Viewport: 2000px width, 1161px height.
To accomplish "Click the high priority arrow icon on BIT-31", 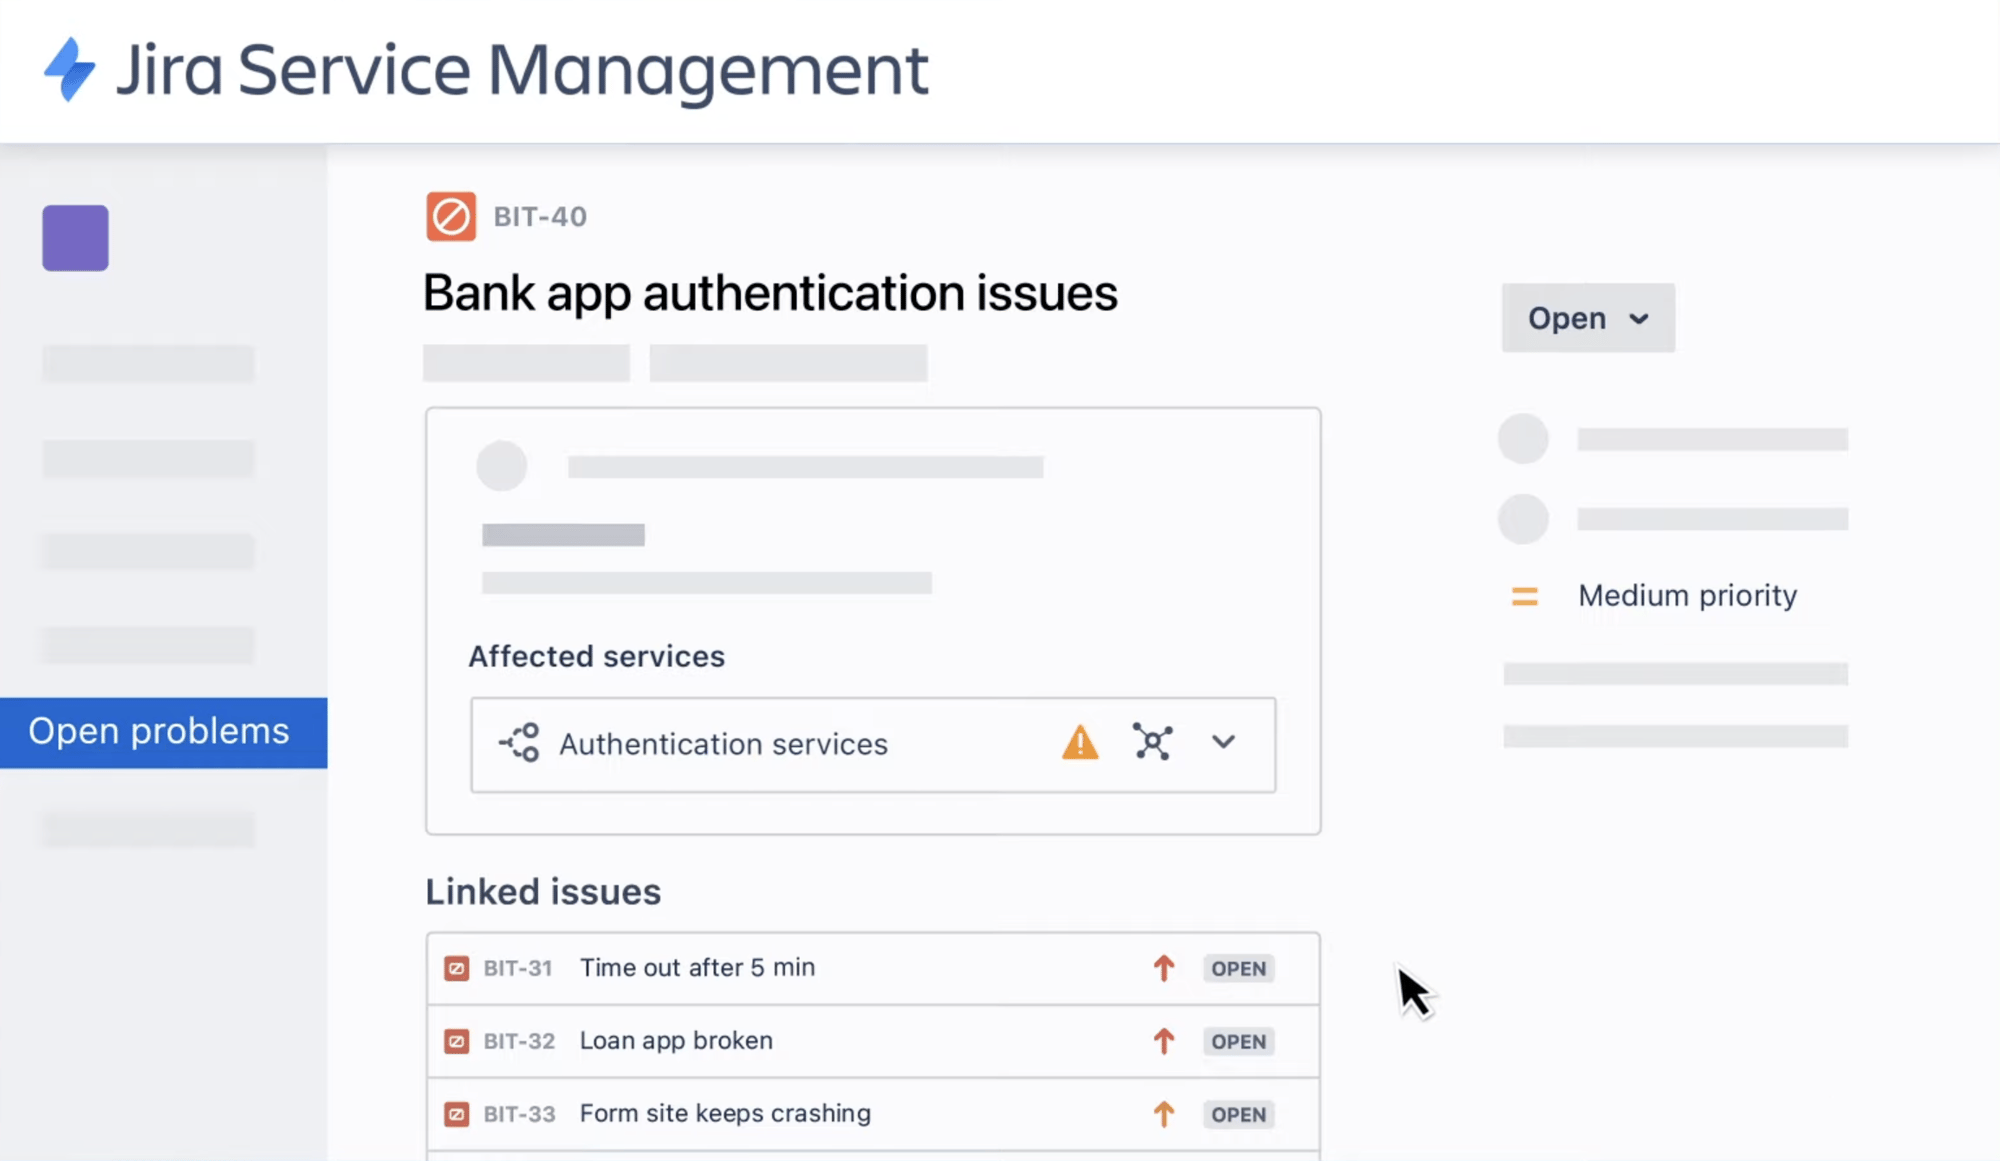I will [1164, 968].
